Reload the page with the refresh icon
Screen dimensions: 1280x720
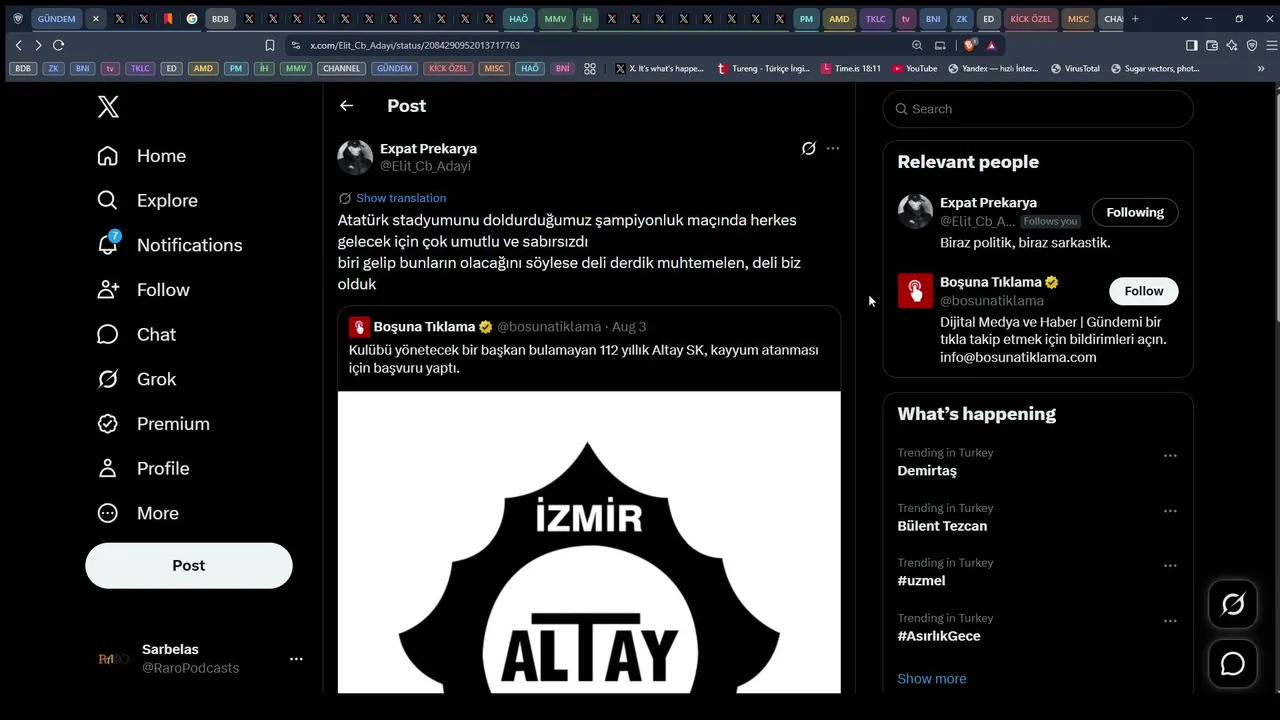point(58,45)
